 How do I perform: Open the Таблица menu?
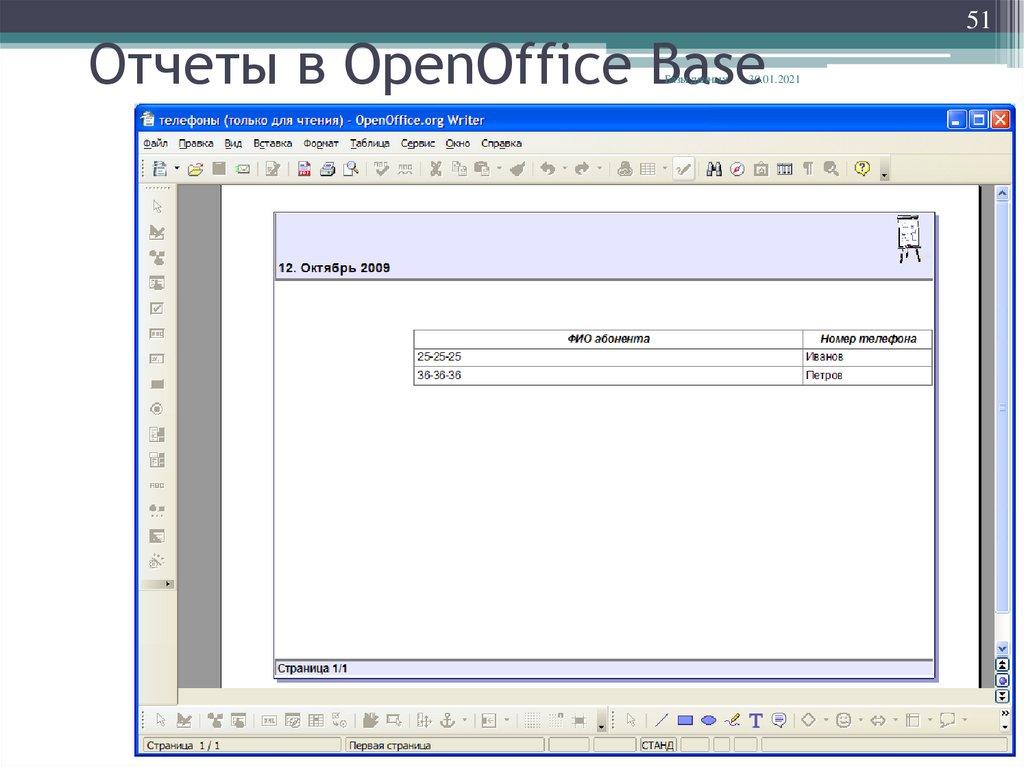point(370,143)
